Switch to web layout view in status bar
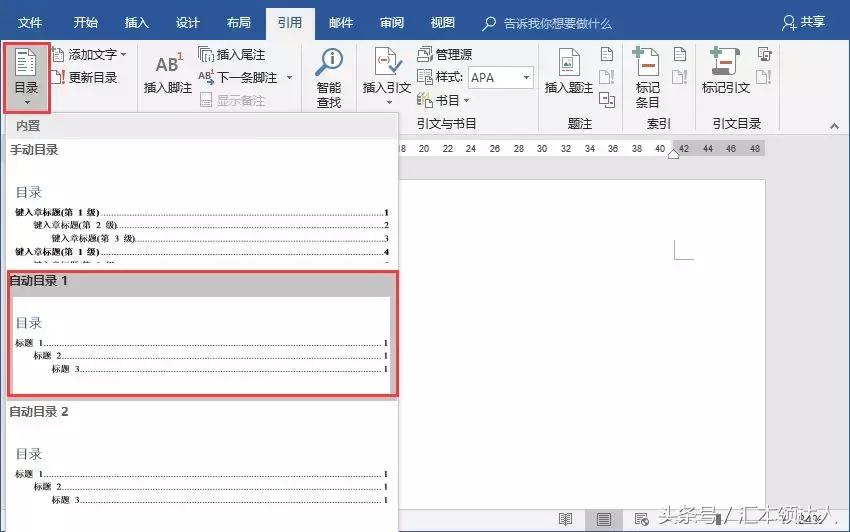Image resolution: width=850 pixels, height=532 pixels. point(642,520)
